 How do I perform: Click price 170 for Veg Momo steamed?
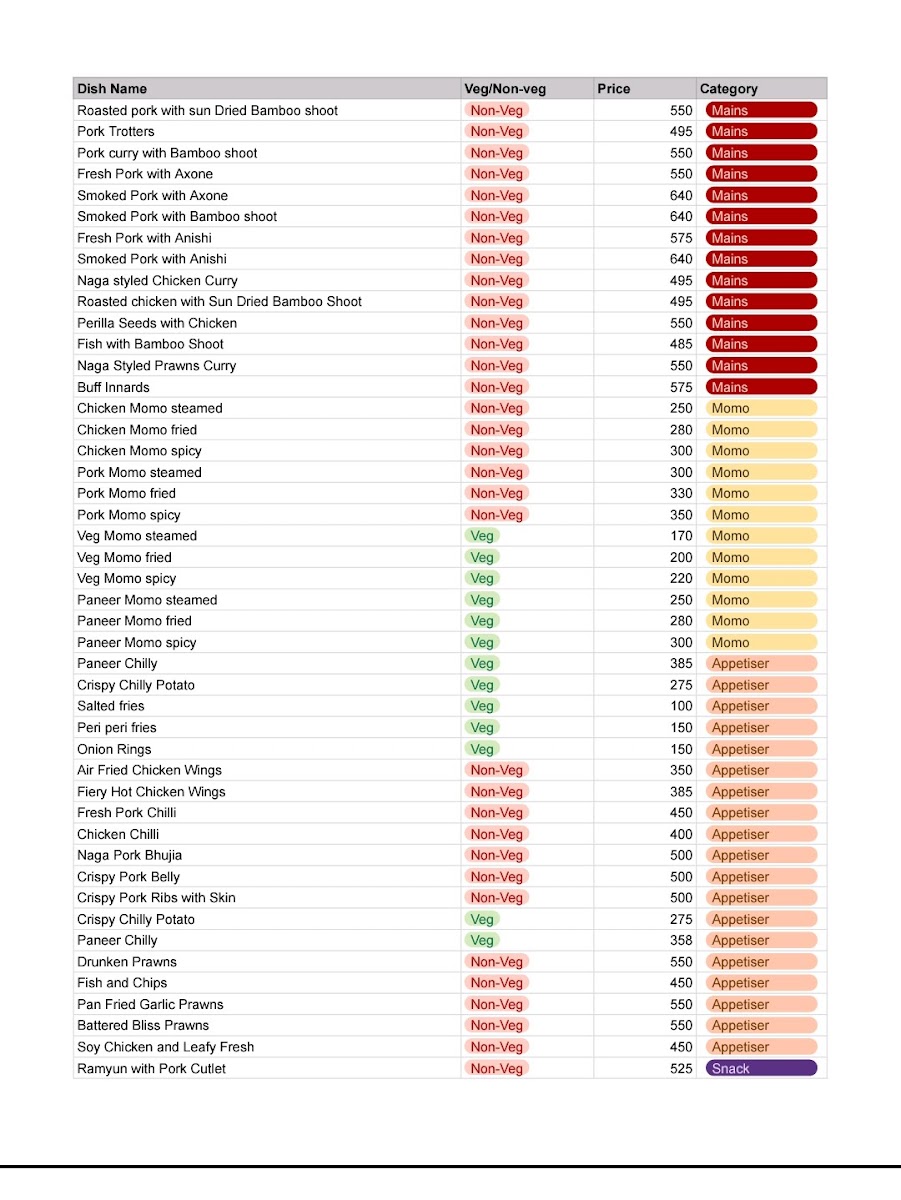645,536
